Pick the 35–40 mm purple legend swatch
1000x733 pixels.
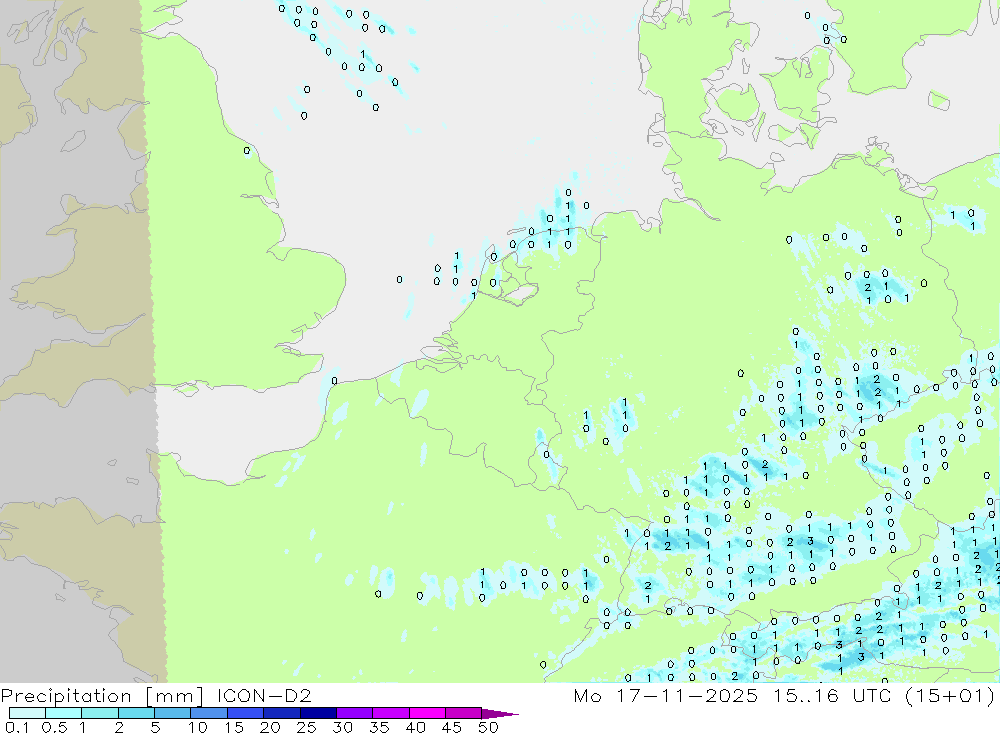click(x=391, y=713)
